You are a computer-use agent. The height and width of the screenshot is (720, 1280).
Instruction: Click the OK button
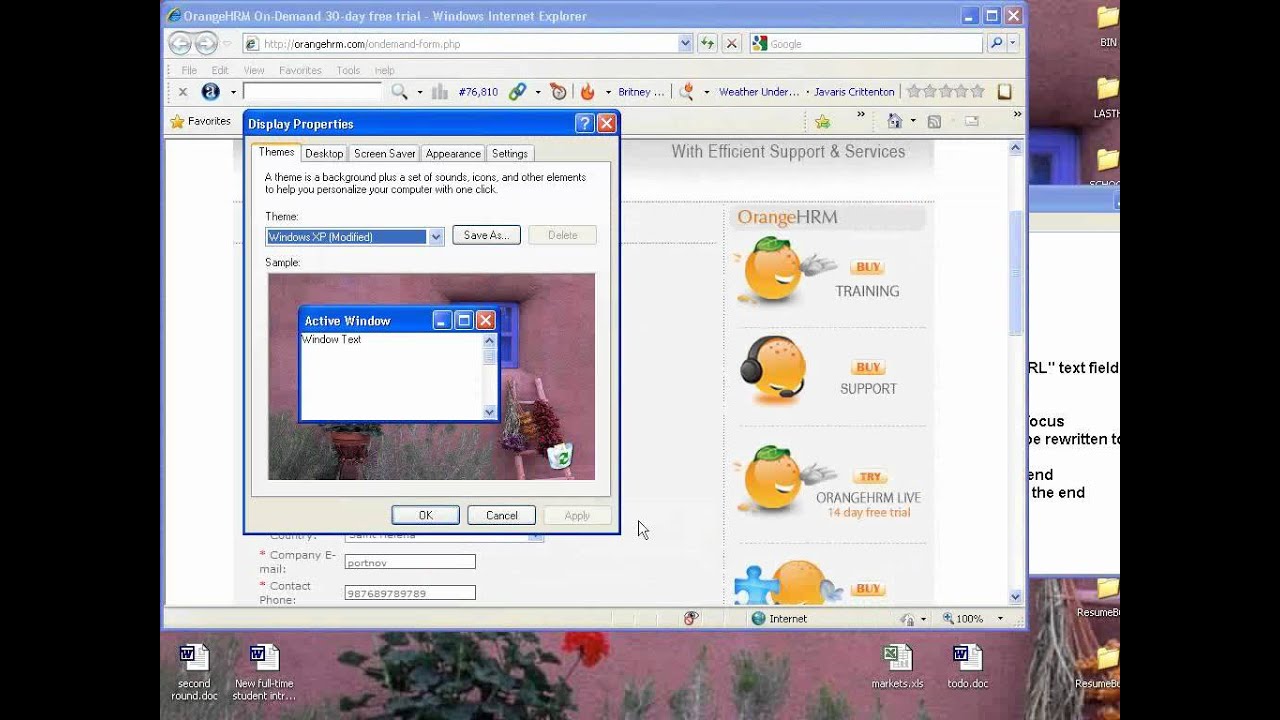(x=425, y=515)
